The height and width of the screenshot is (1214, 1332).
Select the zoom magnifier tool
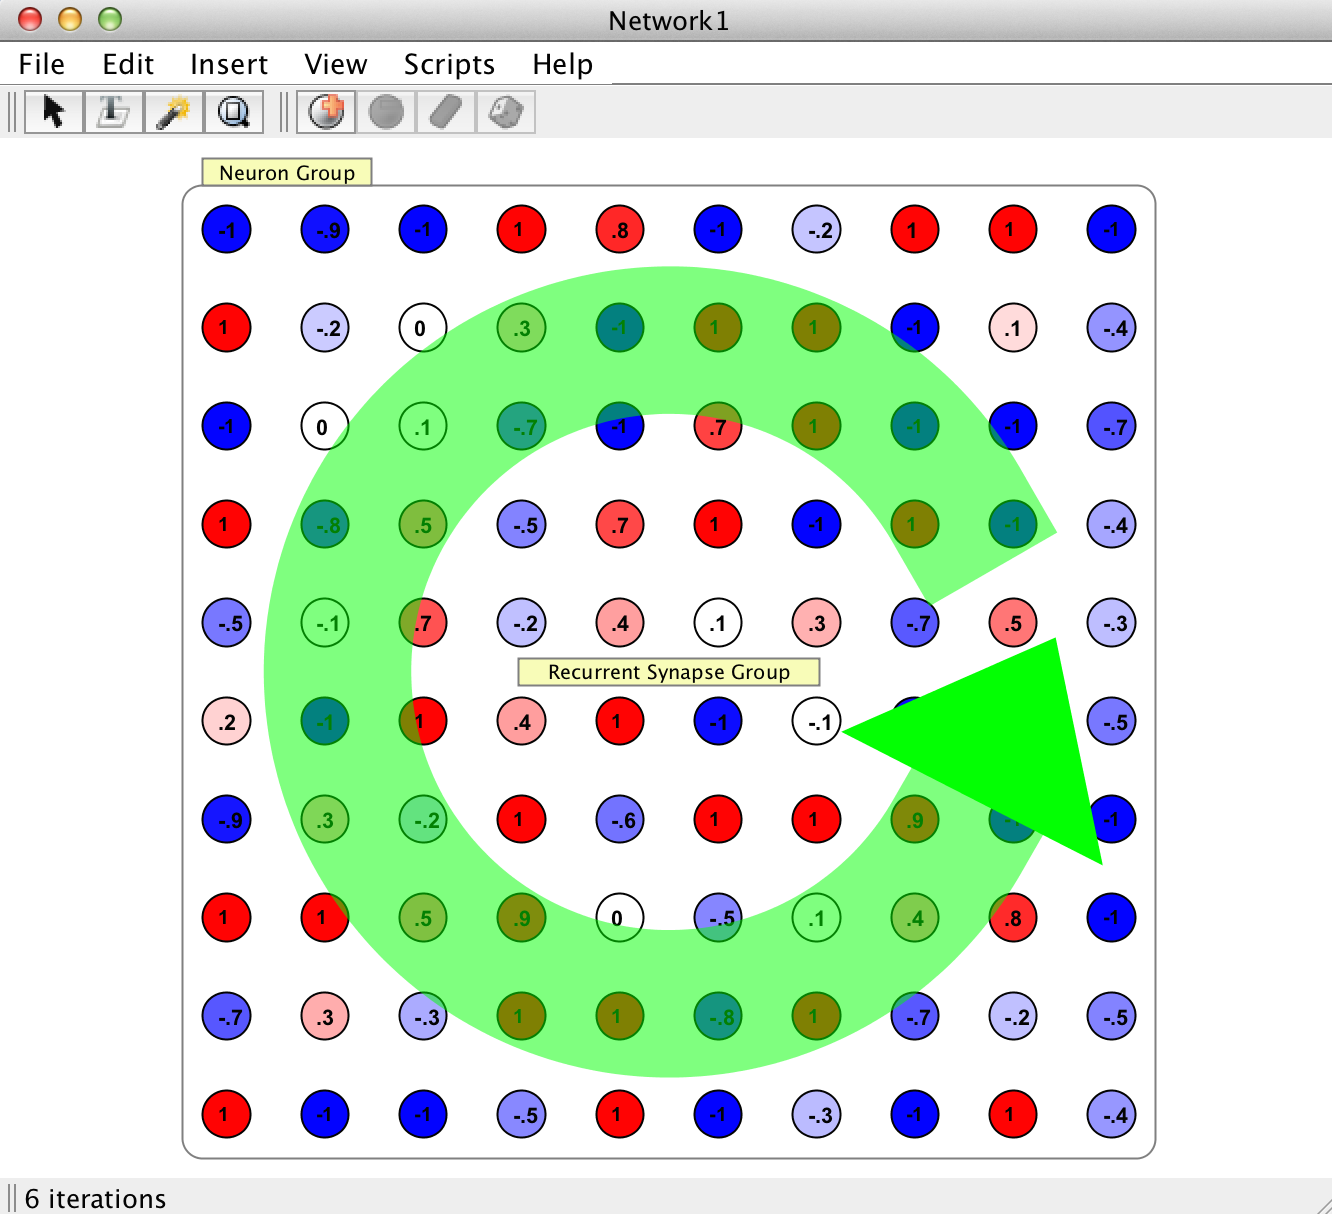[233, 112]
